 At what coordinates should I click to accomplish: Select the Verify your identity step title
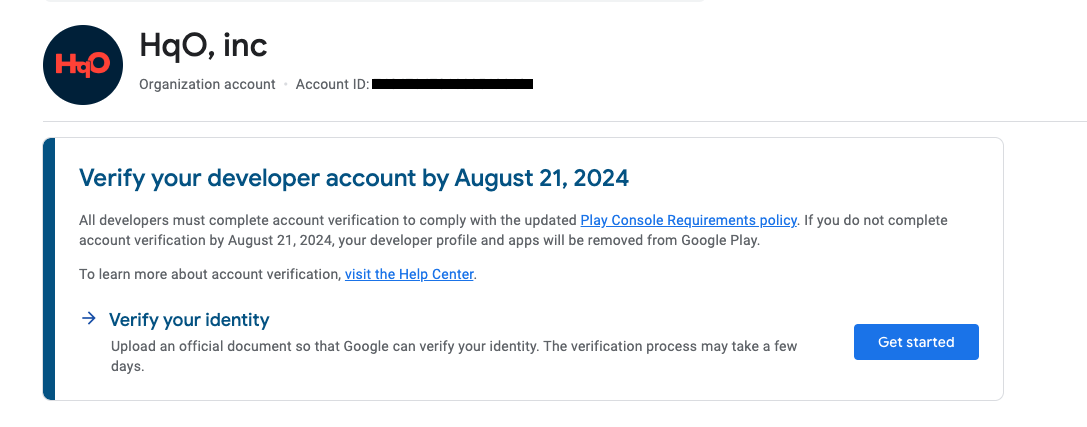189,320
